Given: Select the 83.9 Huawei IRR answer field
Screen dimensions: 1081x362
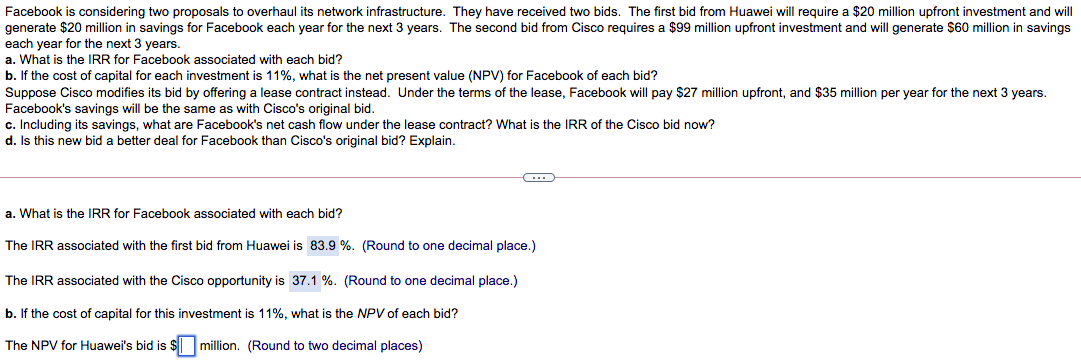Looking at the screenshot, I should 323,247.
